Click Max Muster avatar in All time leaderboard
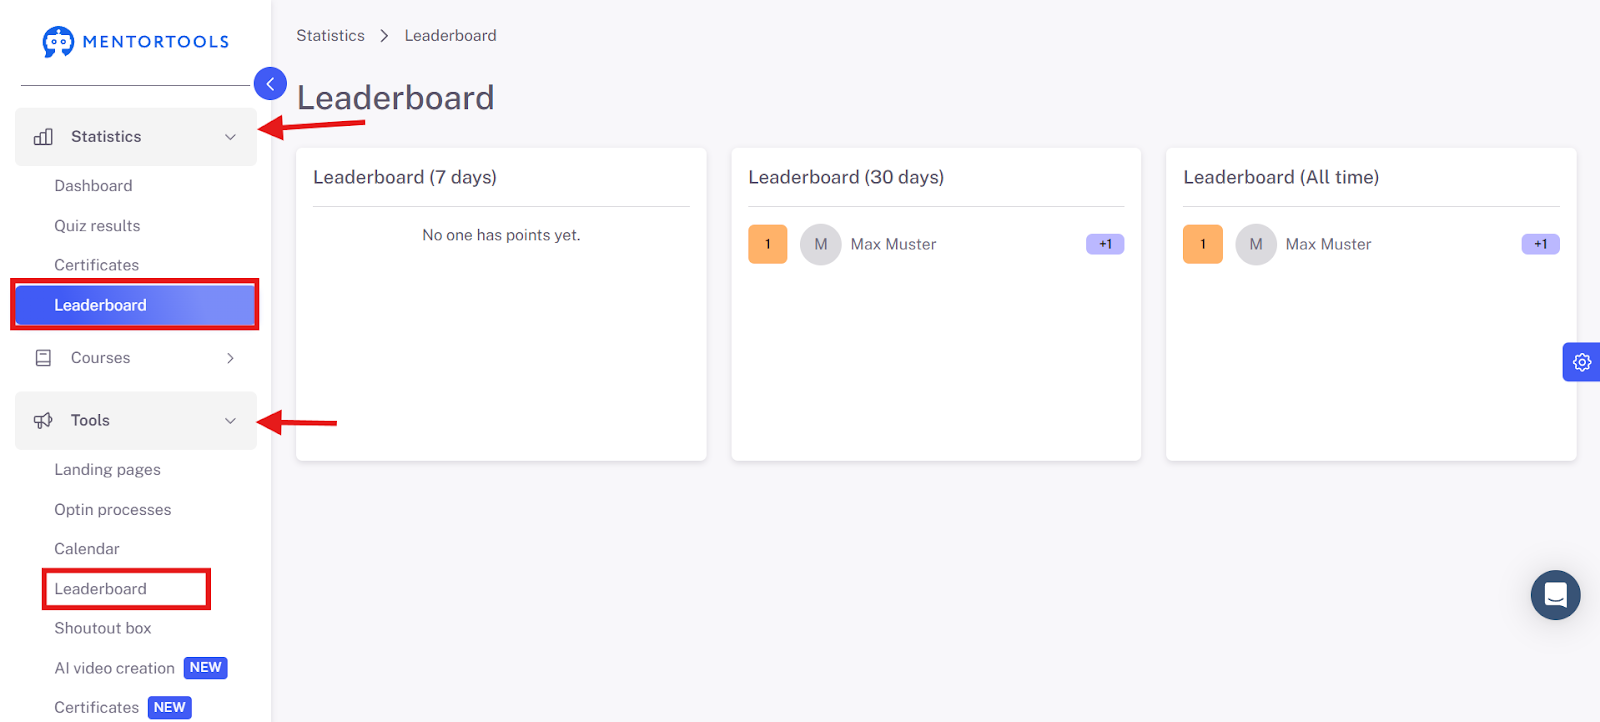Viewport: 1600px width, 722px height. click(x=1256, y=244)
